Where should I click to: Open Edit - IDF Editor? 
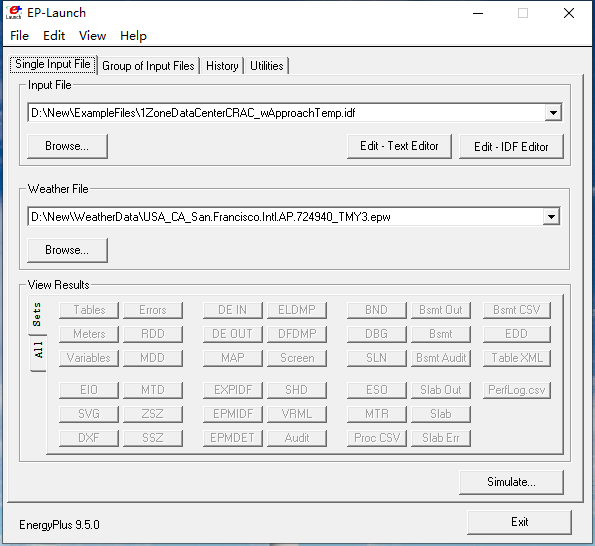[511, 146]
